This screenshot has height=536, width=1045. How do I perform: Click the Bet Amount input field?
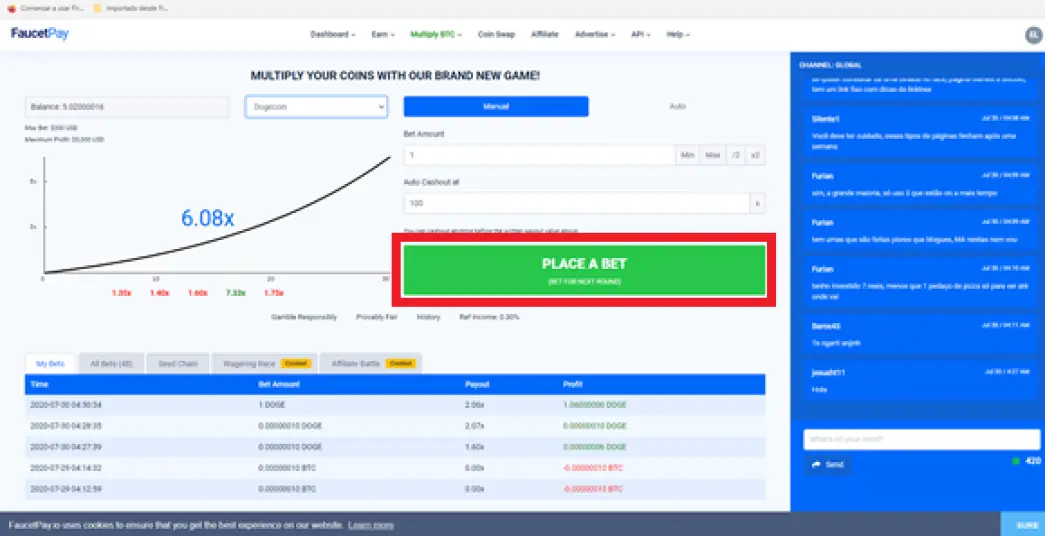[539, 155]
